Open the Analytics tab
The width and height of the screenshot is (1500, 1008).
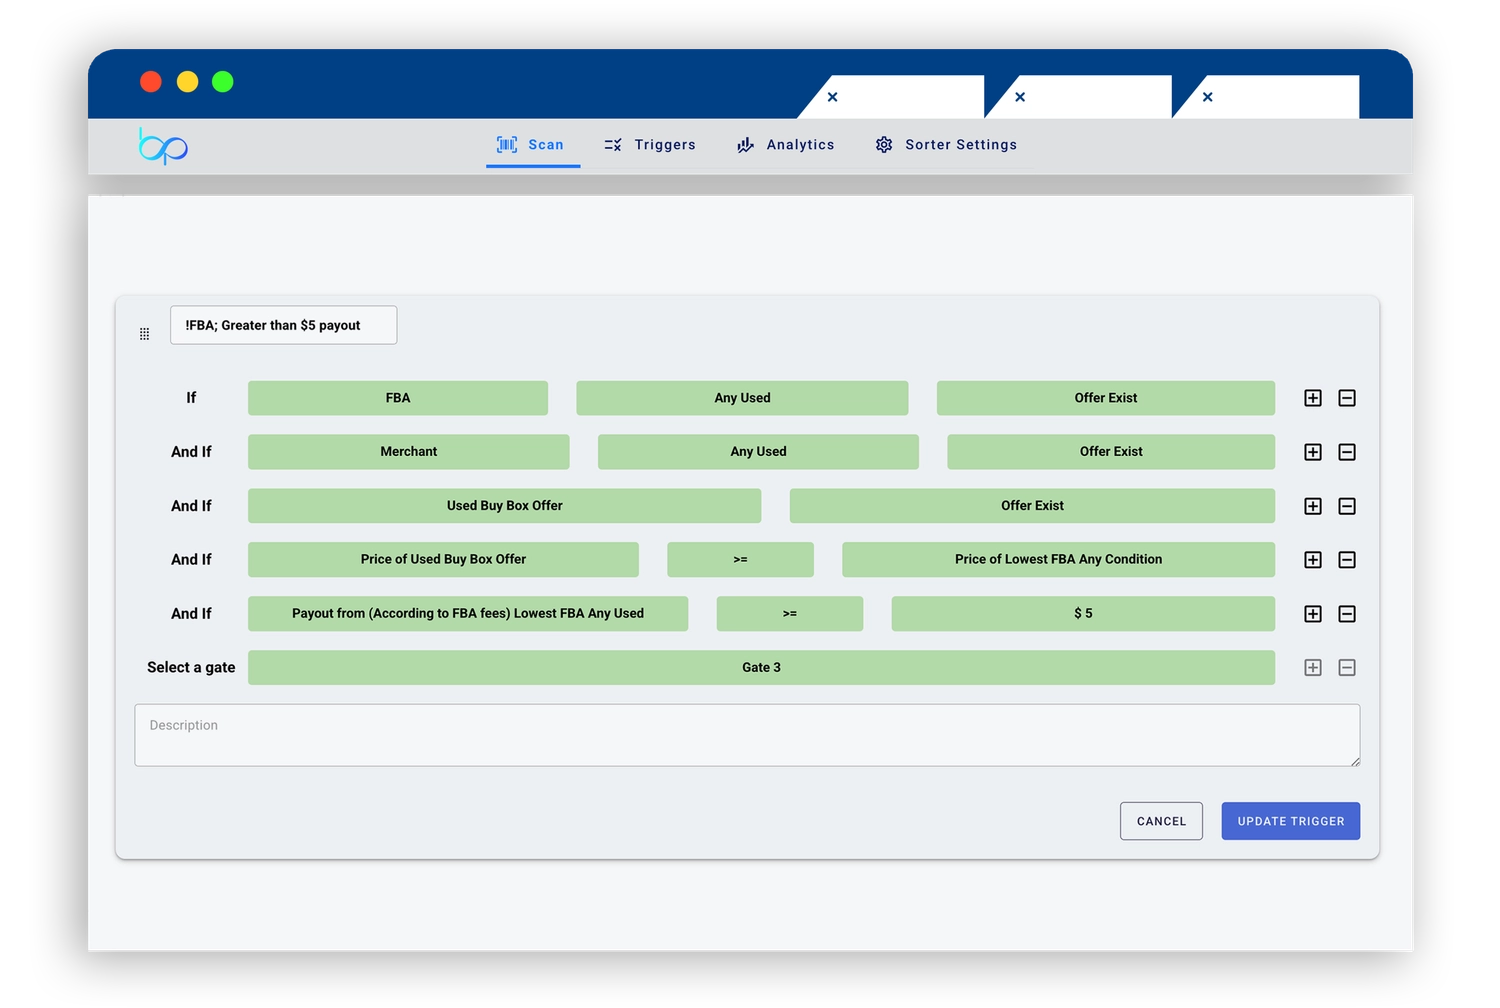[786, 145]
